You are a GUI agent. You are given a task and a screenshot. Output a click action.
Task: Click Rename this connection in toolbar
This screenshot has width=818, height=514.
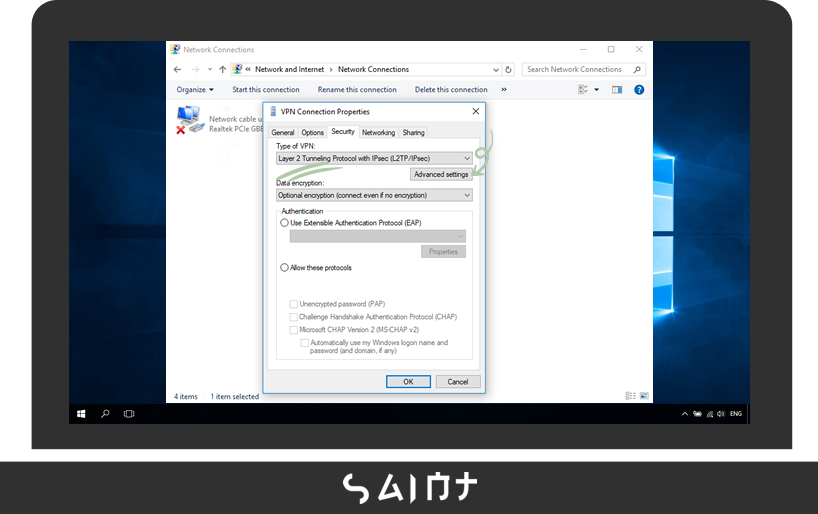357,89
